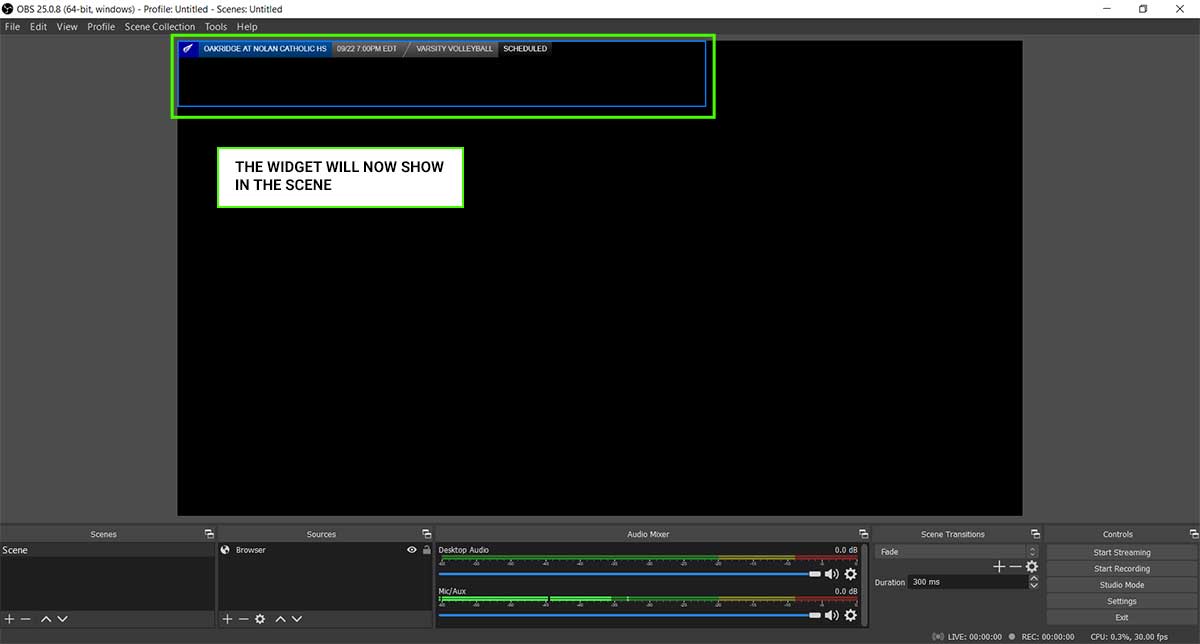Pop out the Scene Transitions dock
This screenshot has height=644, width=1200.
click(x=1035, y=534)
